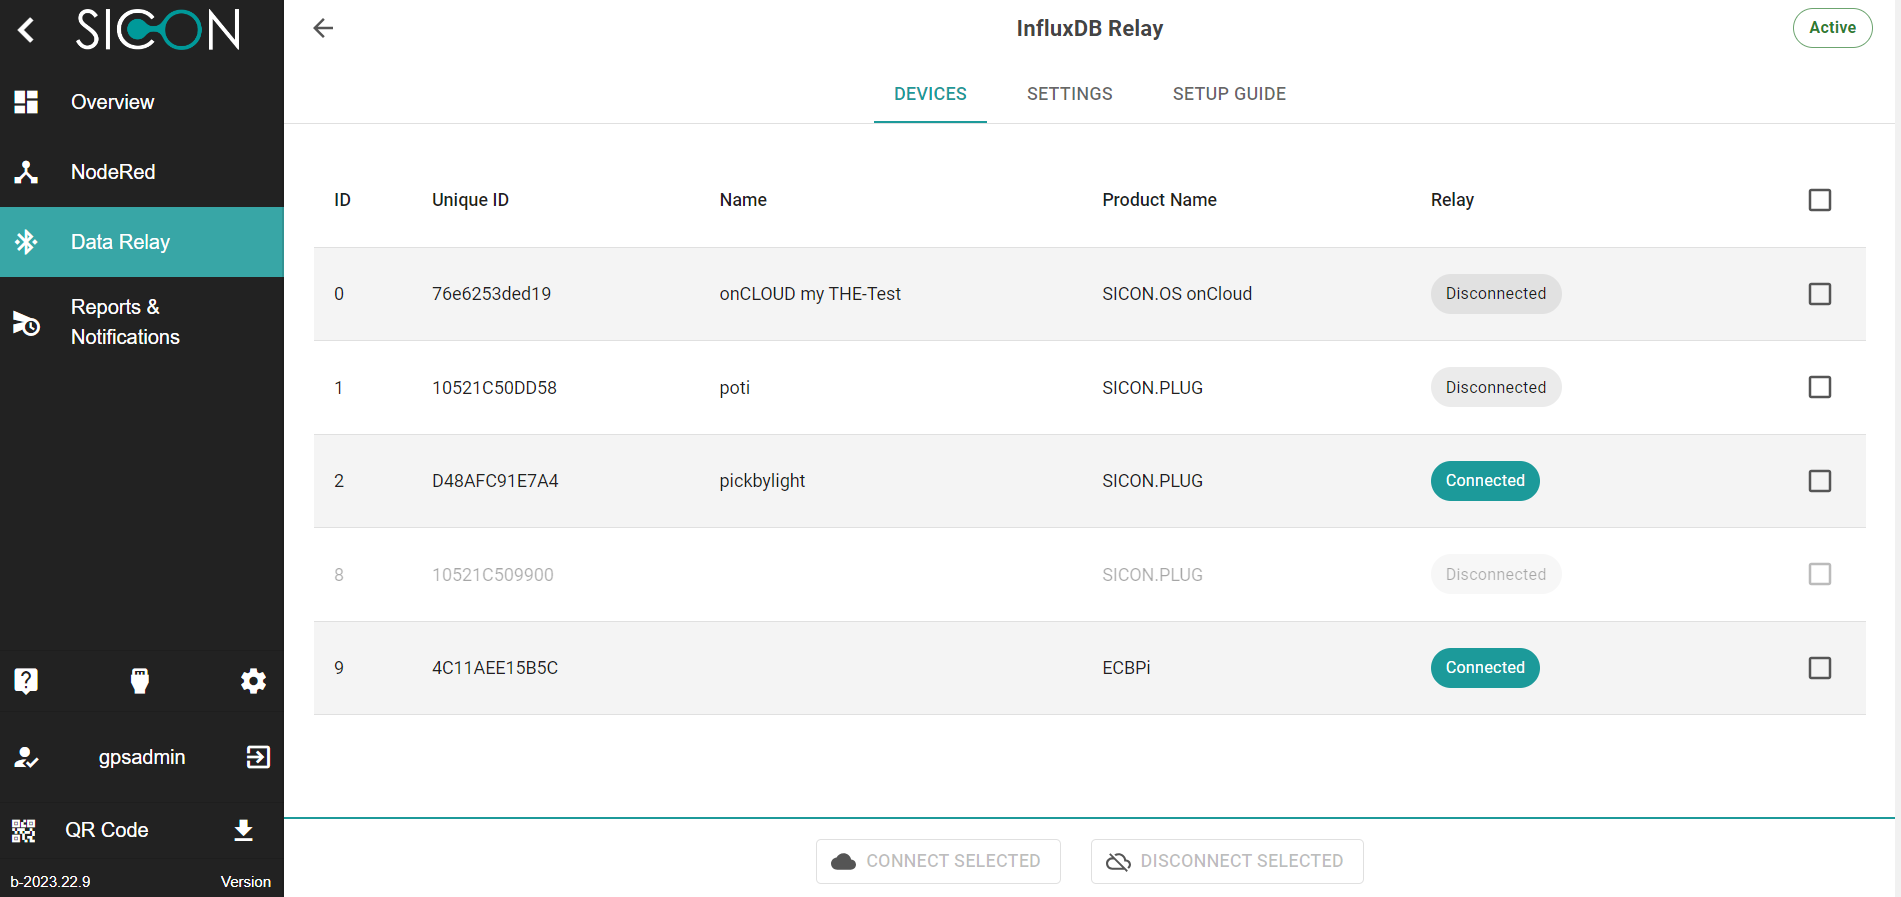1901x897 pixels.
Task: Click DISCONNECT SELECTED button
Action: click(1227, 861)
